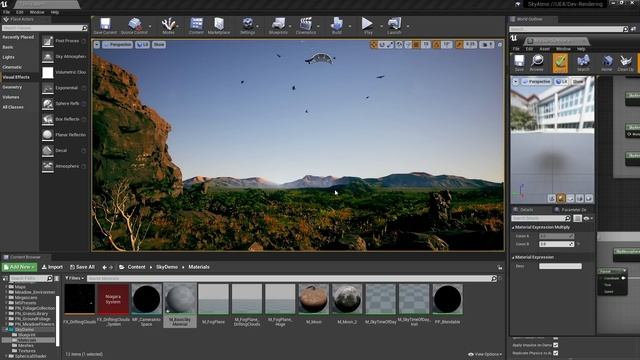Open the Settings toolbar icon

point(247,26)
